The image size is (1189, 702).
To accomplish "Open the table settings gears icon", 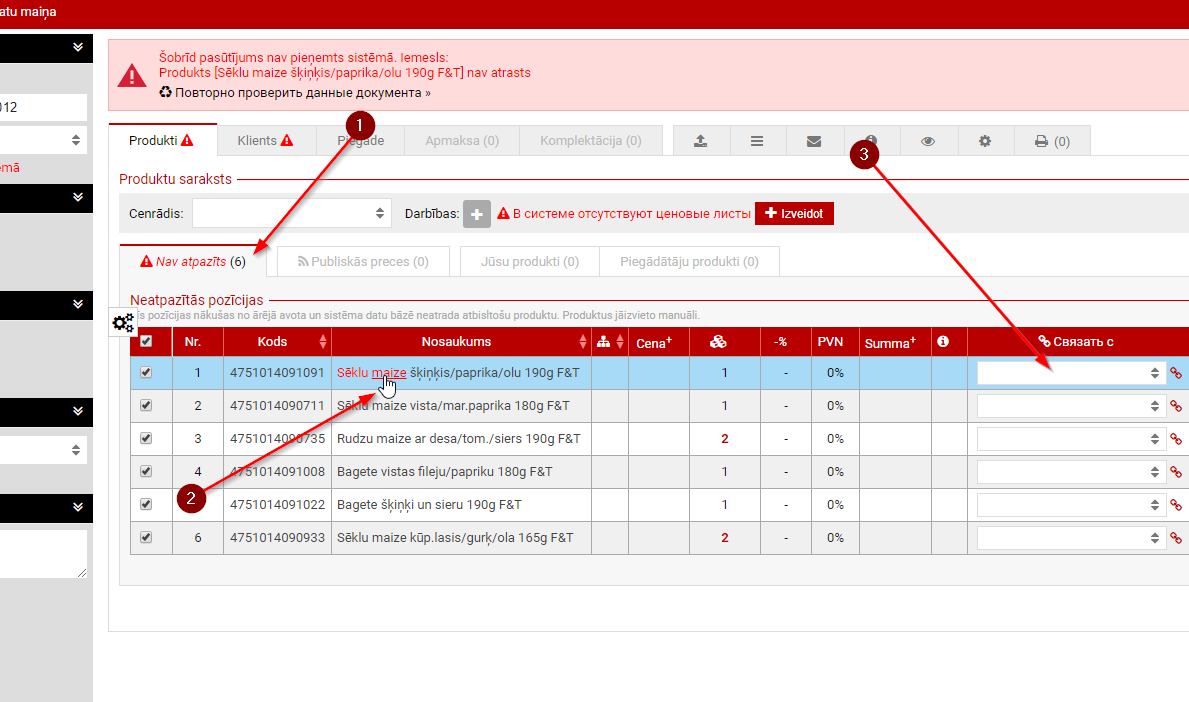I will (123, 323).
